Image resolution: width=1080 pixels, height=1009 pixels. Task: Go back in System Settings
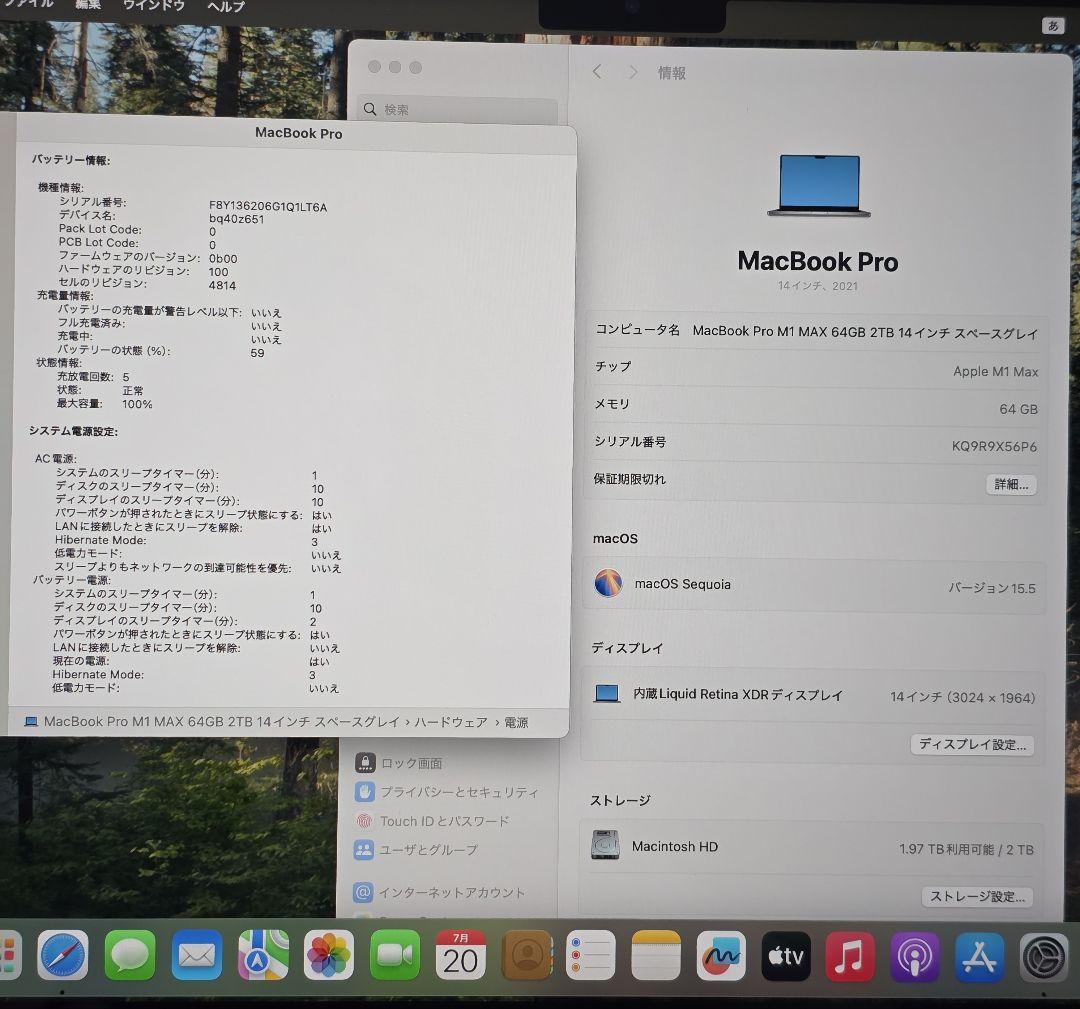click(x=597, y=72)
